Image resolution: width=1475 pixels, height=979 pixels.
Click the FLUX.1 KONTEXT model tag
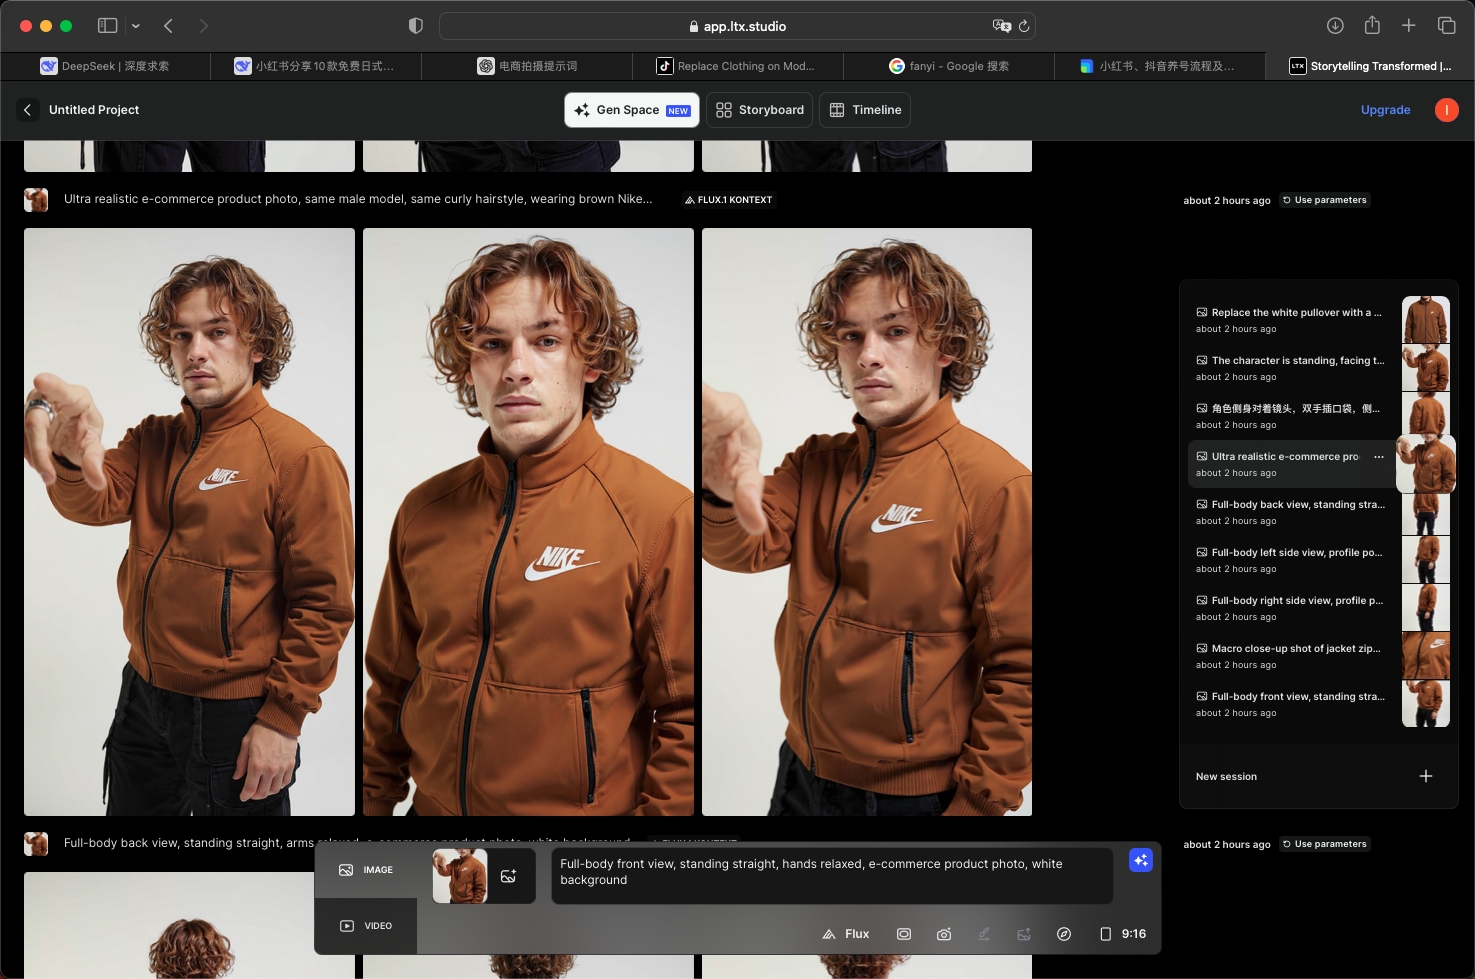[x=728, y=200]
